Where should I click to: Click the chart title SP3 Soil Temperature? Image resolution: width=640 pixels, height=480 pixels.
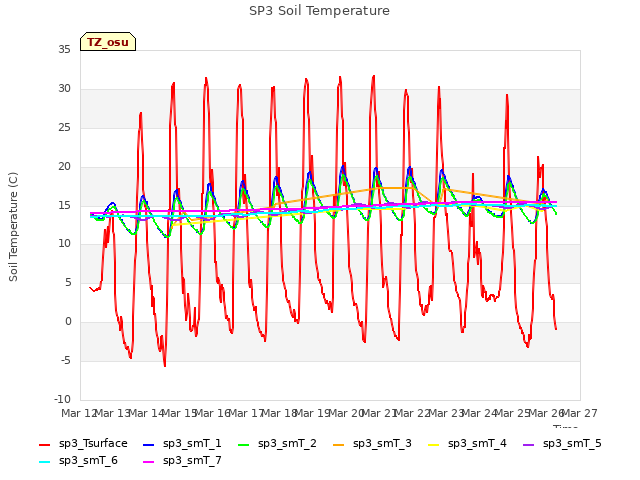[319, 11]
